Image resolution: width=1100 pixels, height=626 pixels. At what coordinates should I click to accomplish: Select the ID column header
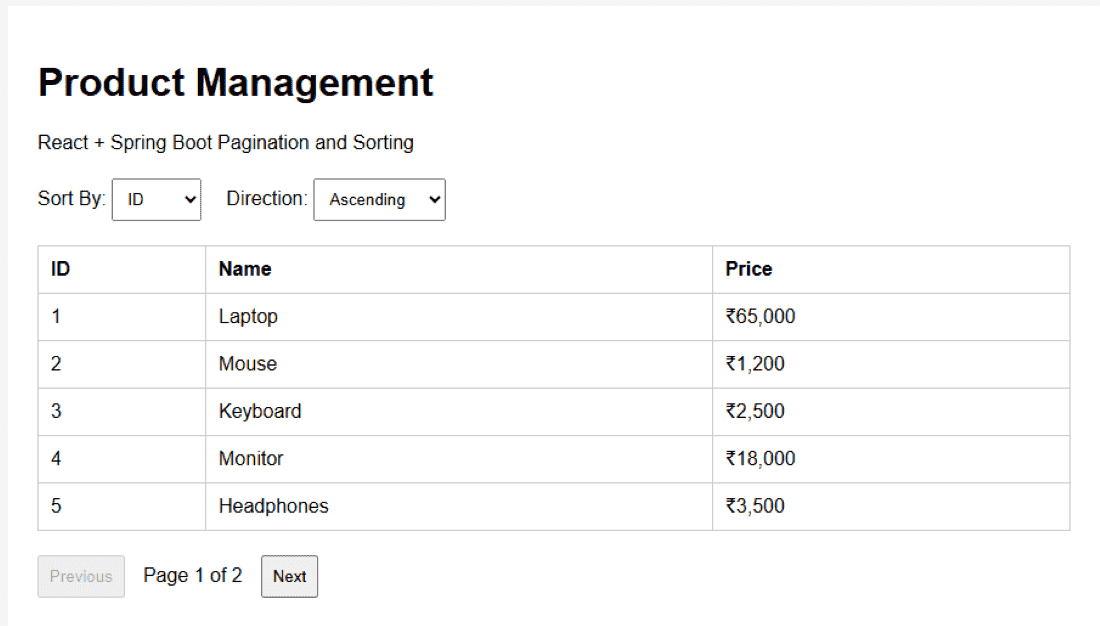click(122, 269)
